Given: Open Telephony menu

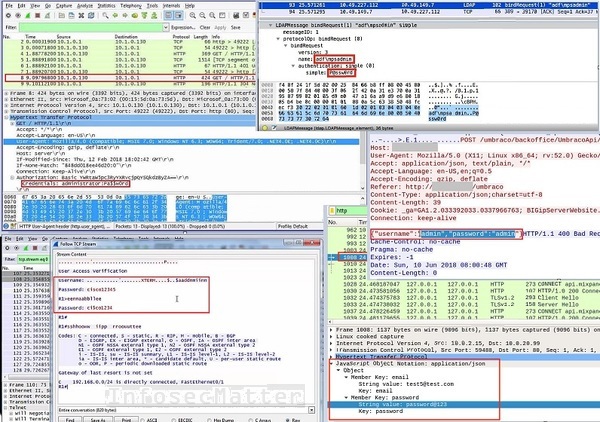Looking at the screenshot, I should click(x=131, y=6).
